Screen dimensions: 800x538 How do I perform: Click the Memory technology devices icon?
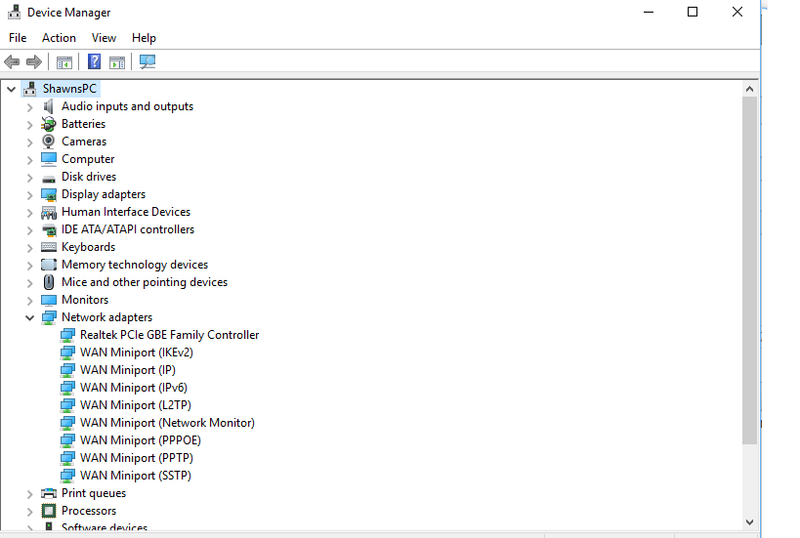pos(48,264)
